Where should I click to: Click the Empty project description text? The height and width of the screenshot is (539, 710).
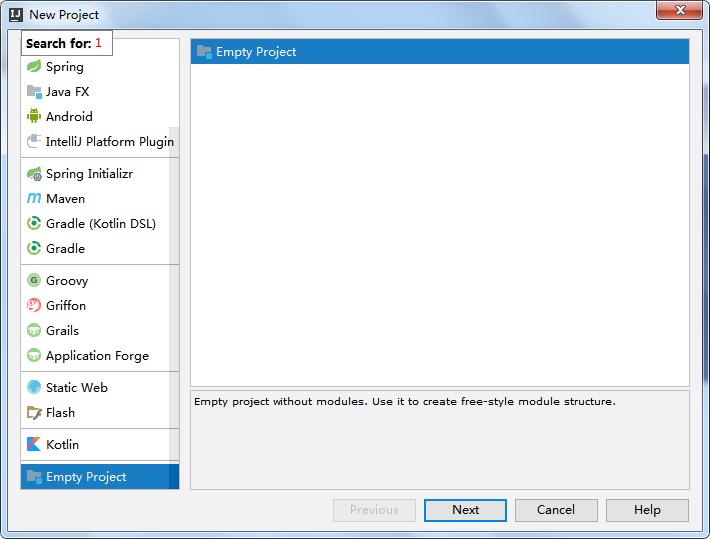(405, 401)
